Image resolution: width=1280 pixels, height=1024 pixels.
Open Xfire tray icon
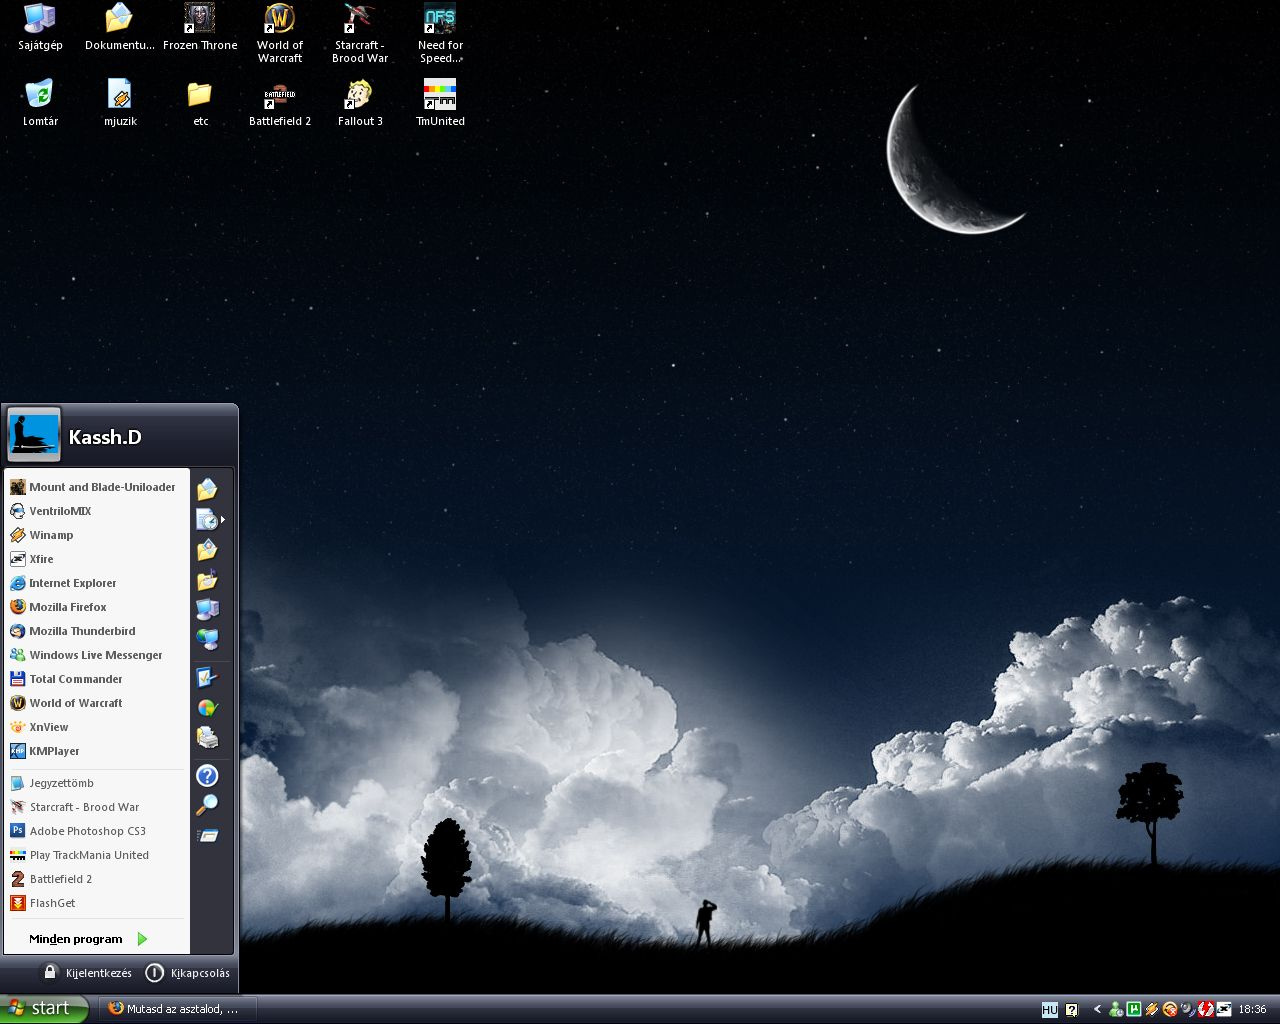tap(1224, 1010)
